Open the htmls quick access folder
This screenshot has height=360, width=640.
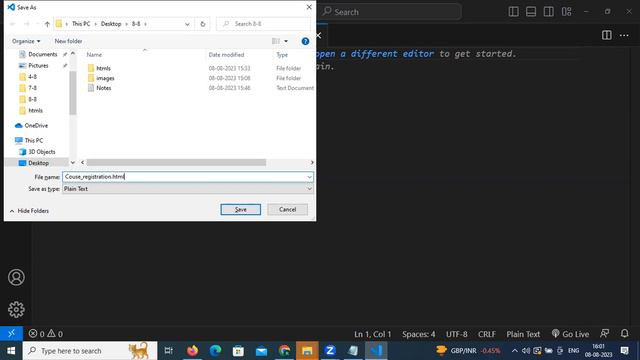(x=35, y=111)
